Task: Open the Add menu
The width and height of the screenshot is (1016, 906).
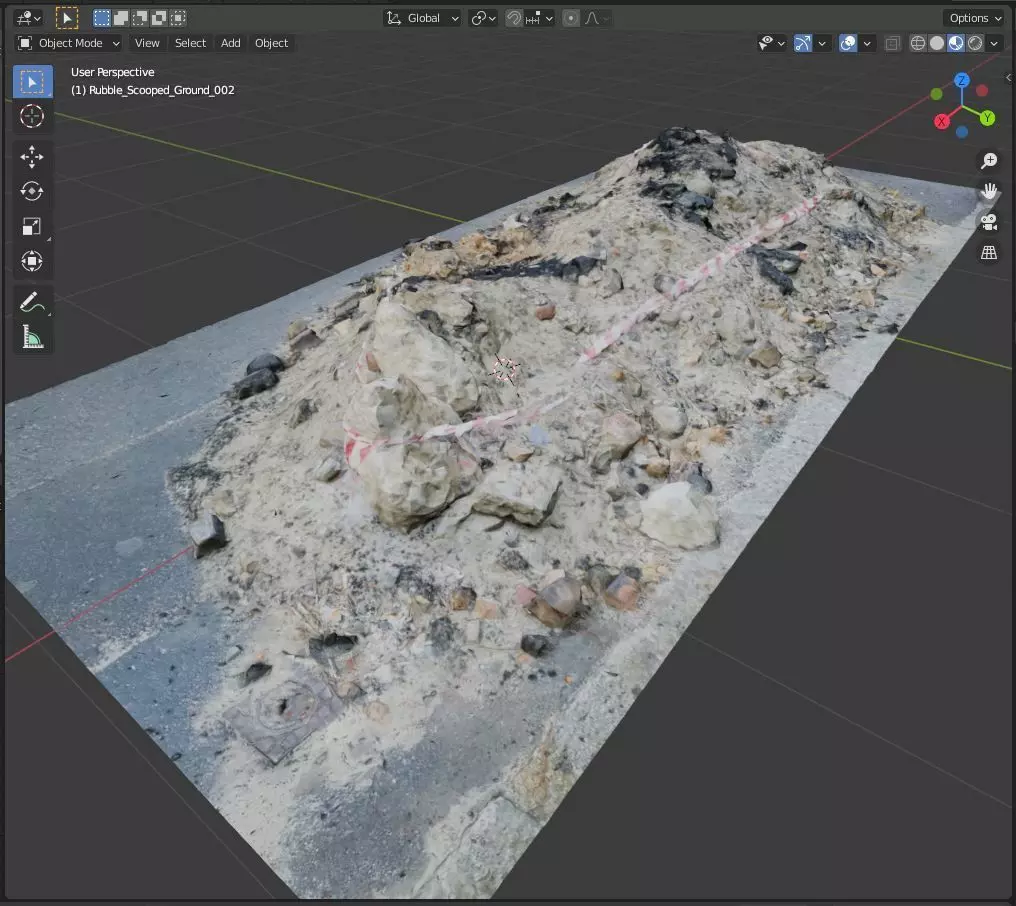Action: [x=231, y=43]
